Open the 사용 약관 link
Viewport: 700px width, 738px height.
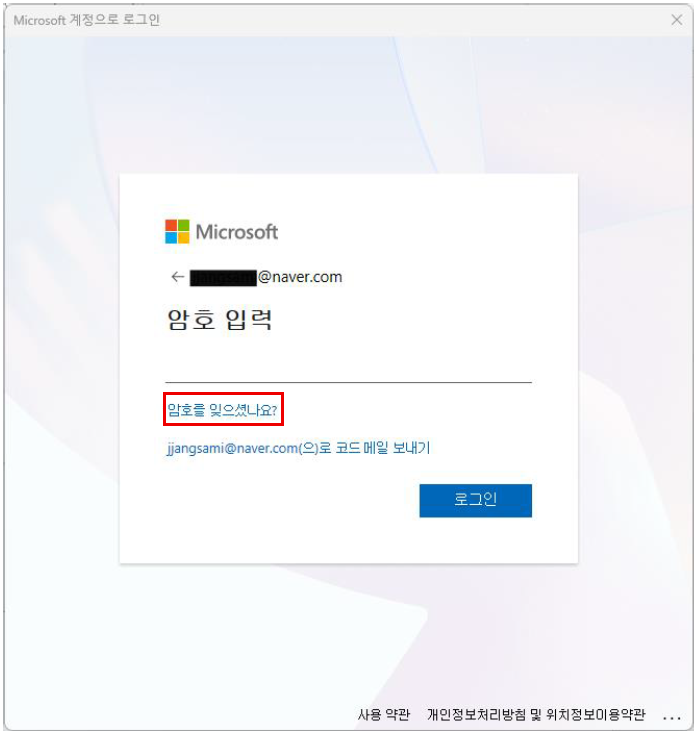(384, 714)
